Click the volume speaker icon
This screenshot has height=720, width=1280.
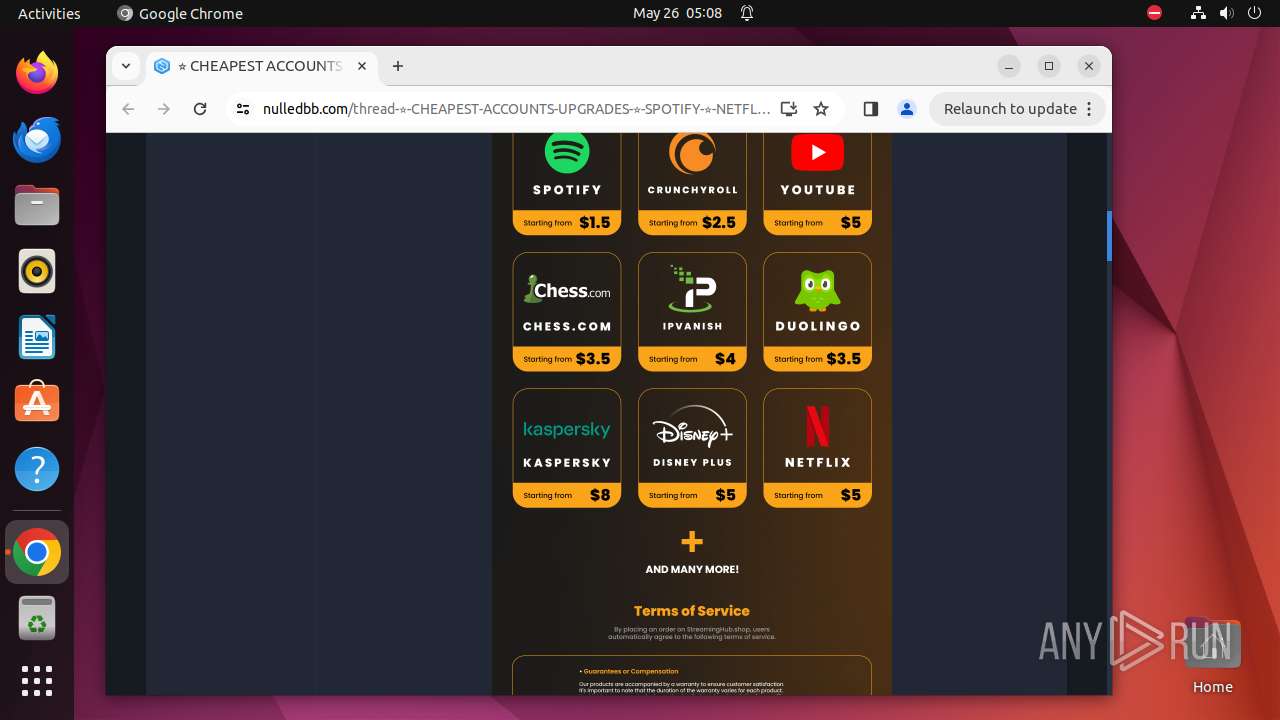click(x=1226, y=13)
